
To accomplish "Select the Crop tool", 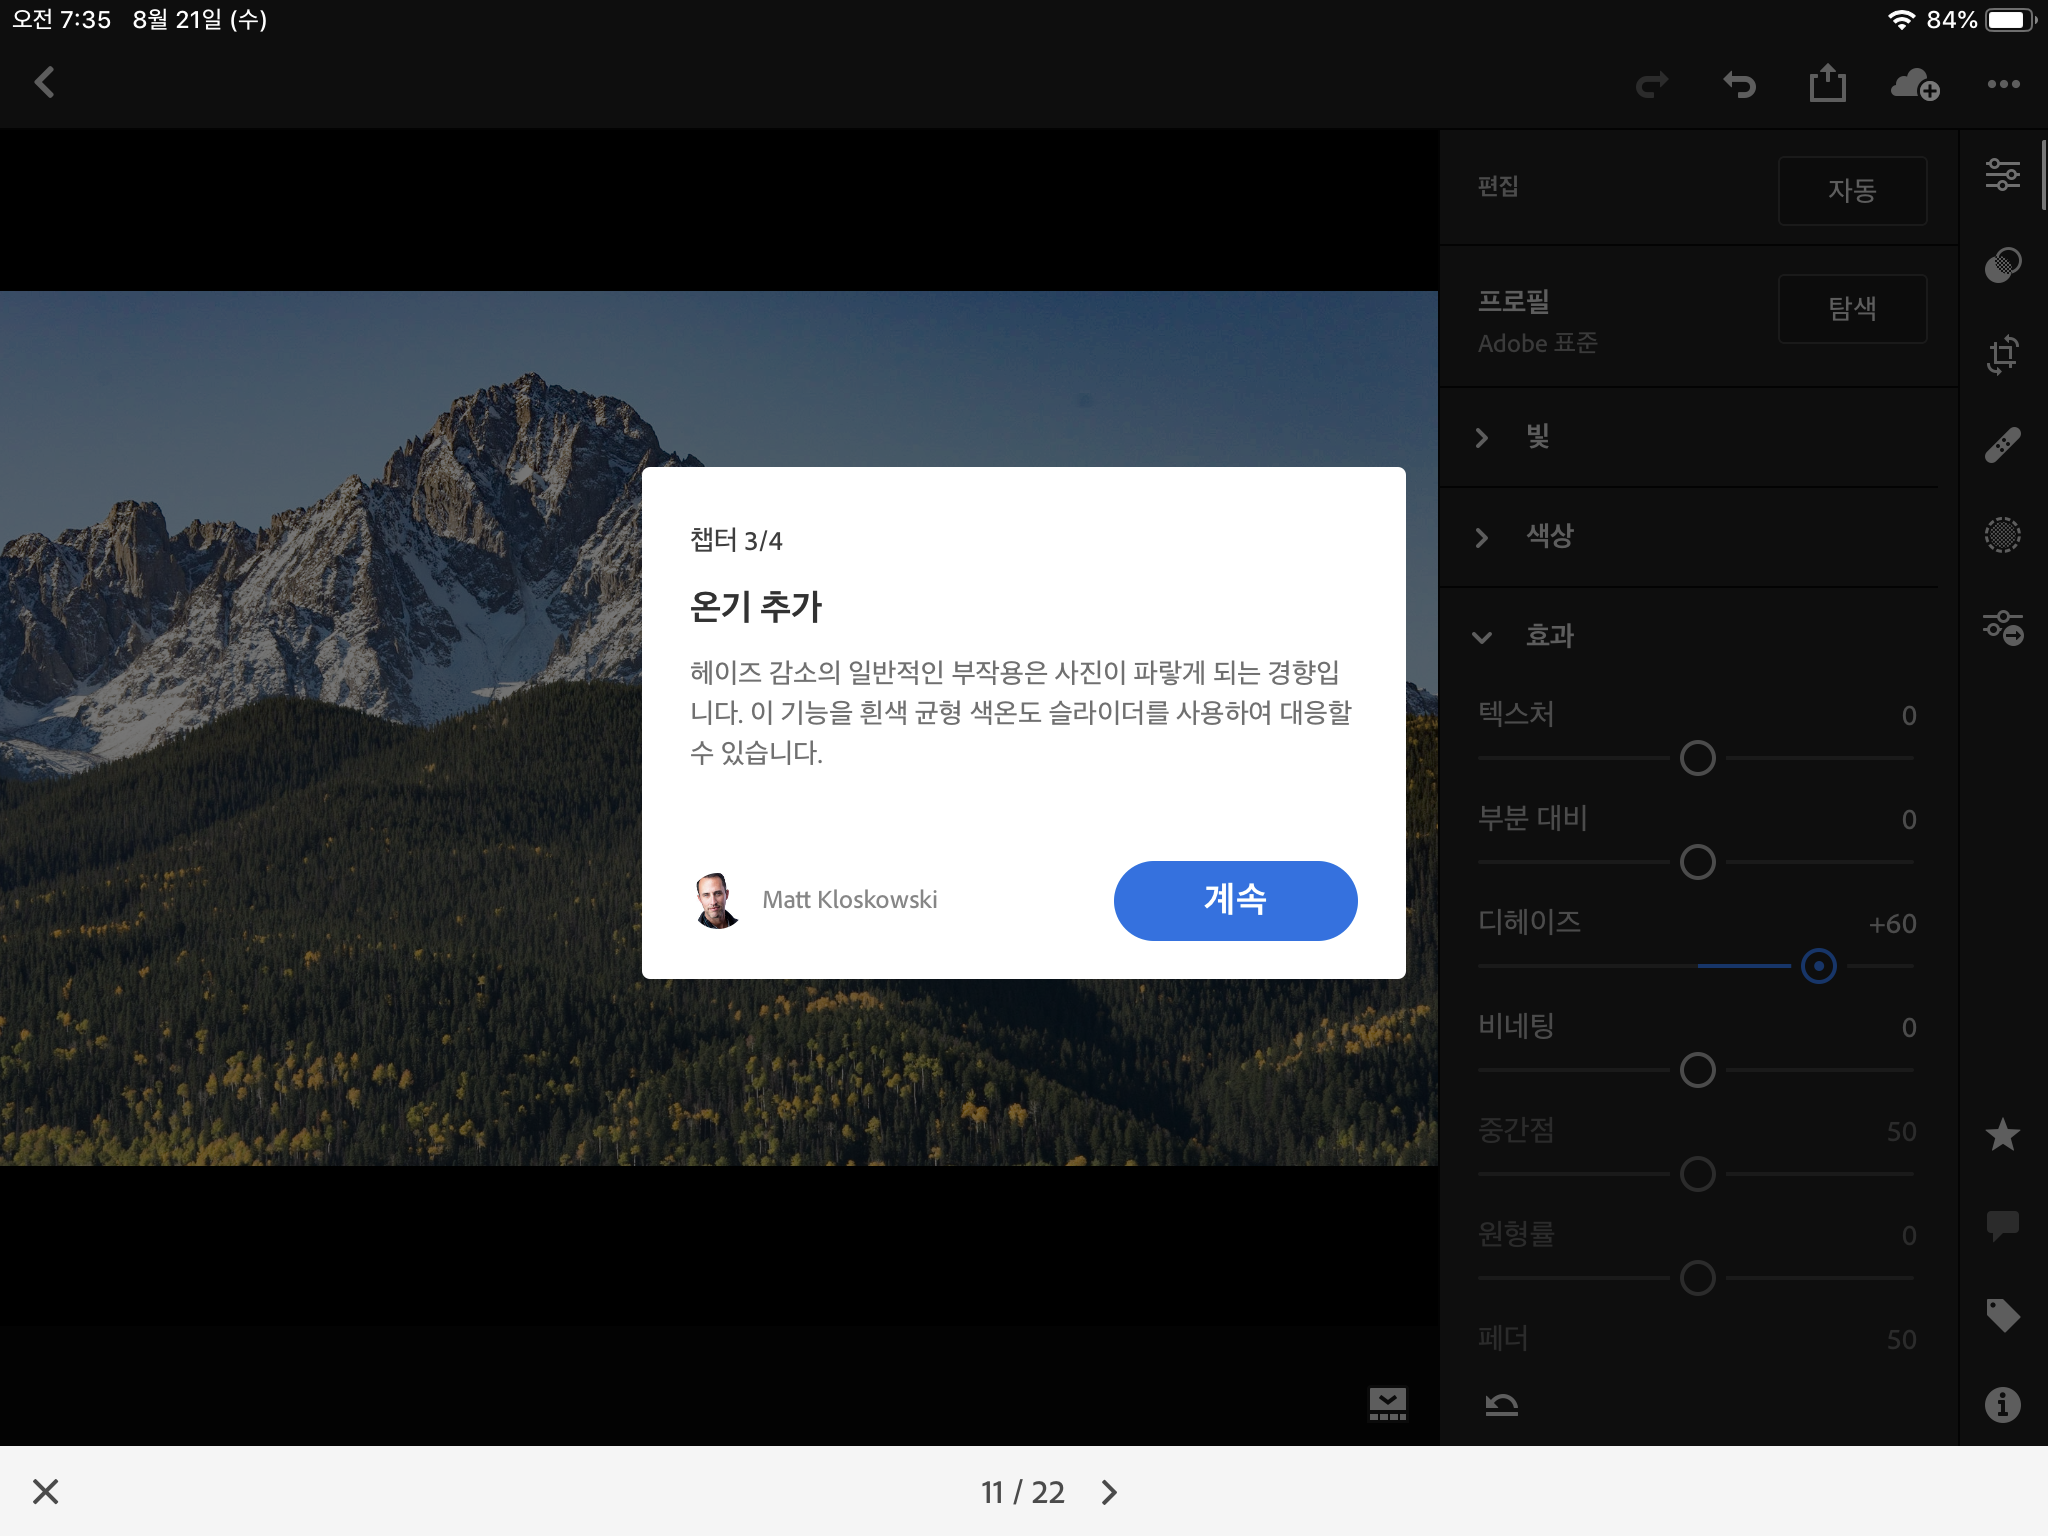I will click(x=2003, y=355).
